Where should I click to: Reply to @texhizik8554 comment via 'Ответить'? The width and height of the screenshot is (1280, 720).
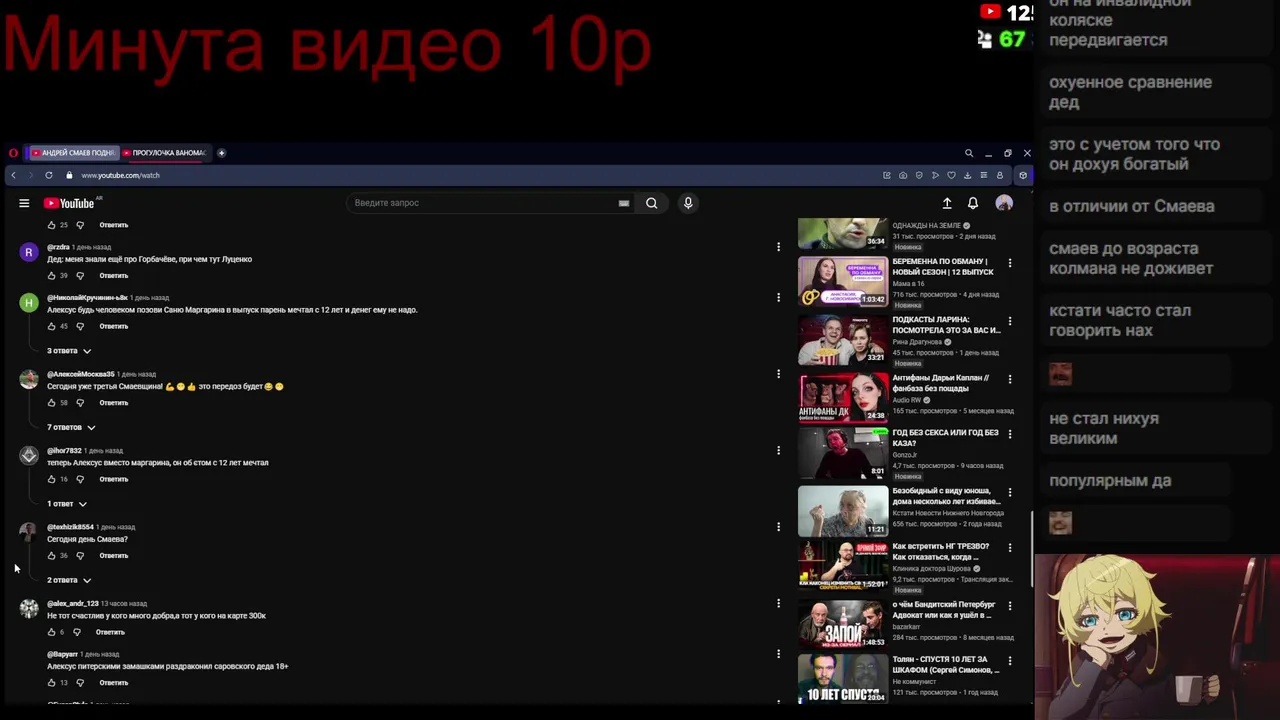(x=114, y=555)
